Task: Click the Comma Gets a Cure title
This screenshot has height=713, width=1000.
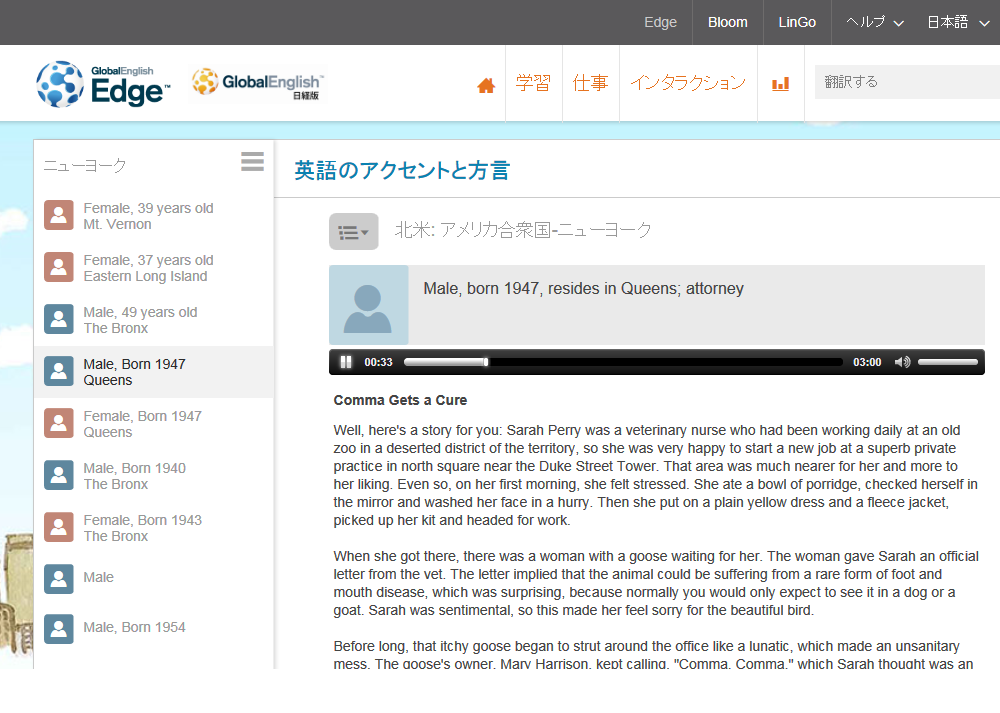Action: click(400, 401)
